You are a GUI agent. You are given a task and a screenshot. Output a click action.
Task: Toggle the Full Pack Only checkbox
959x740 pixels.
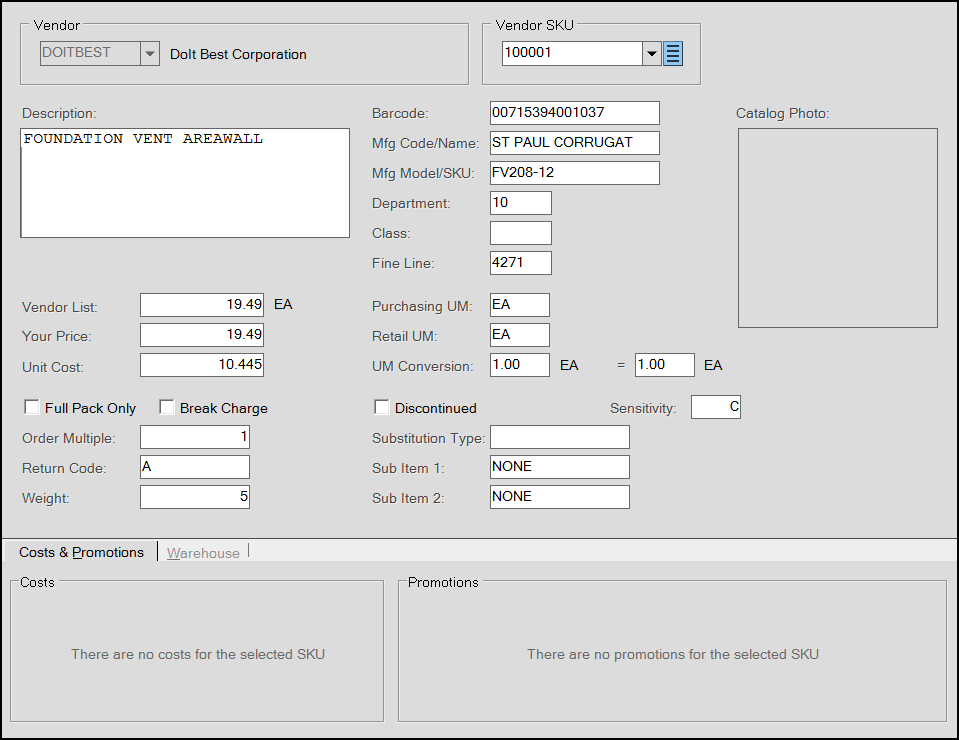[x=32, y=407]
